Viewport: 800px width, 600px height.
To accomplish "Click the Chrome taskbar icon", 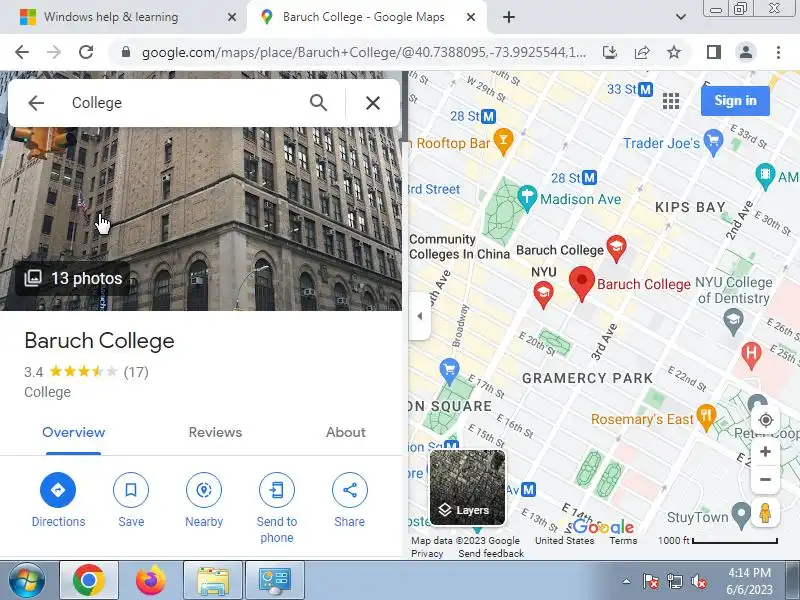I will (89, 581).
